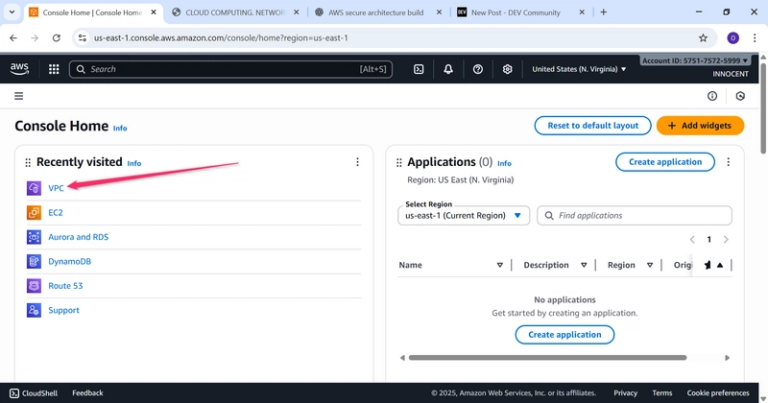
Task: Open the Route 53 link
Action: (66, 285)
